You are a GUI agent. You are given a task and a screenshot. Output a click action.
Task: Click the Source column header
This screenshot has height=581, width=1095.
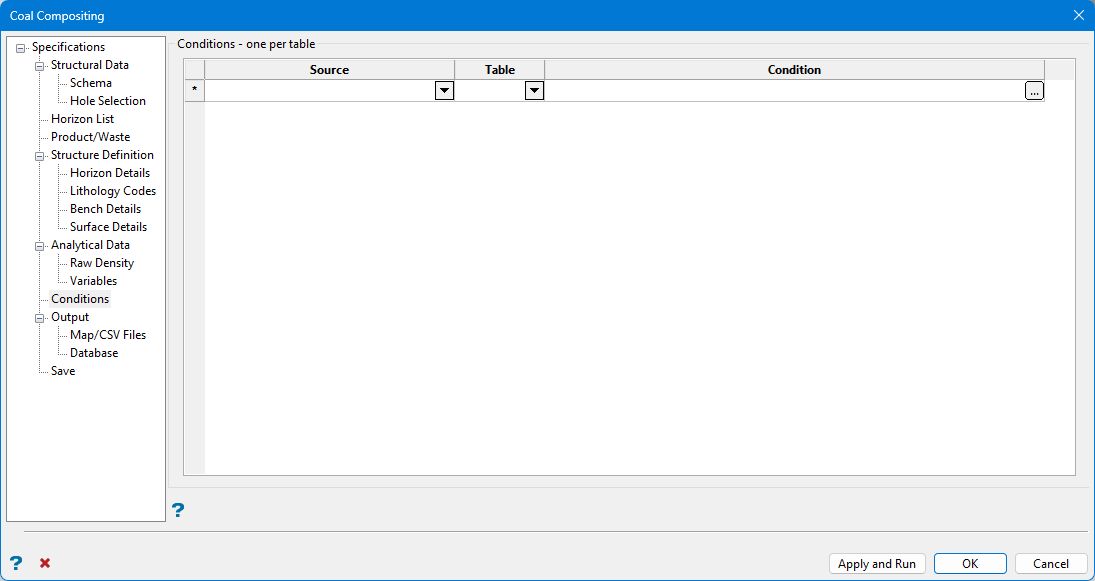click(329, 70)
